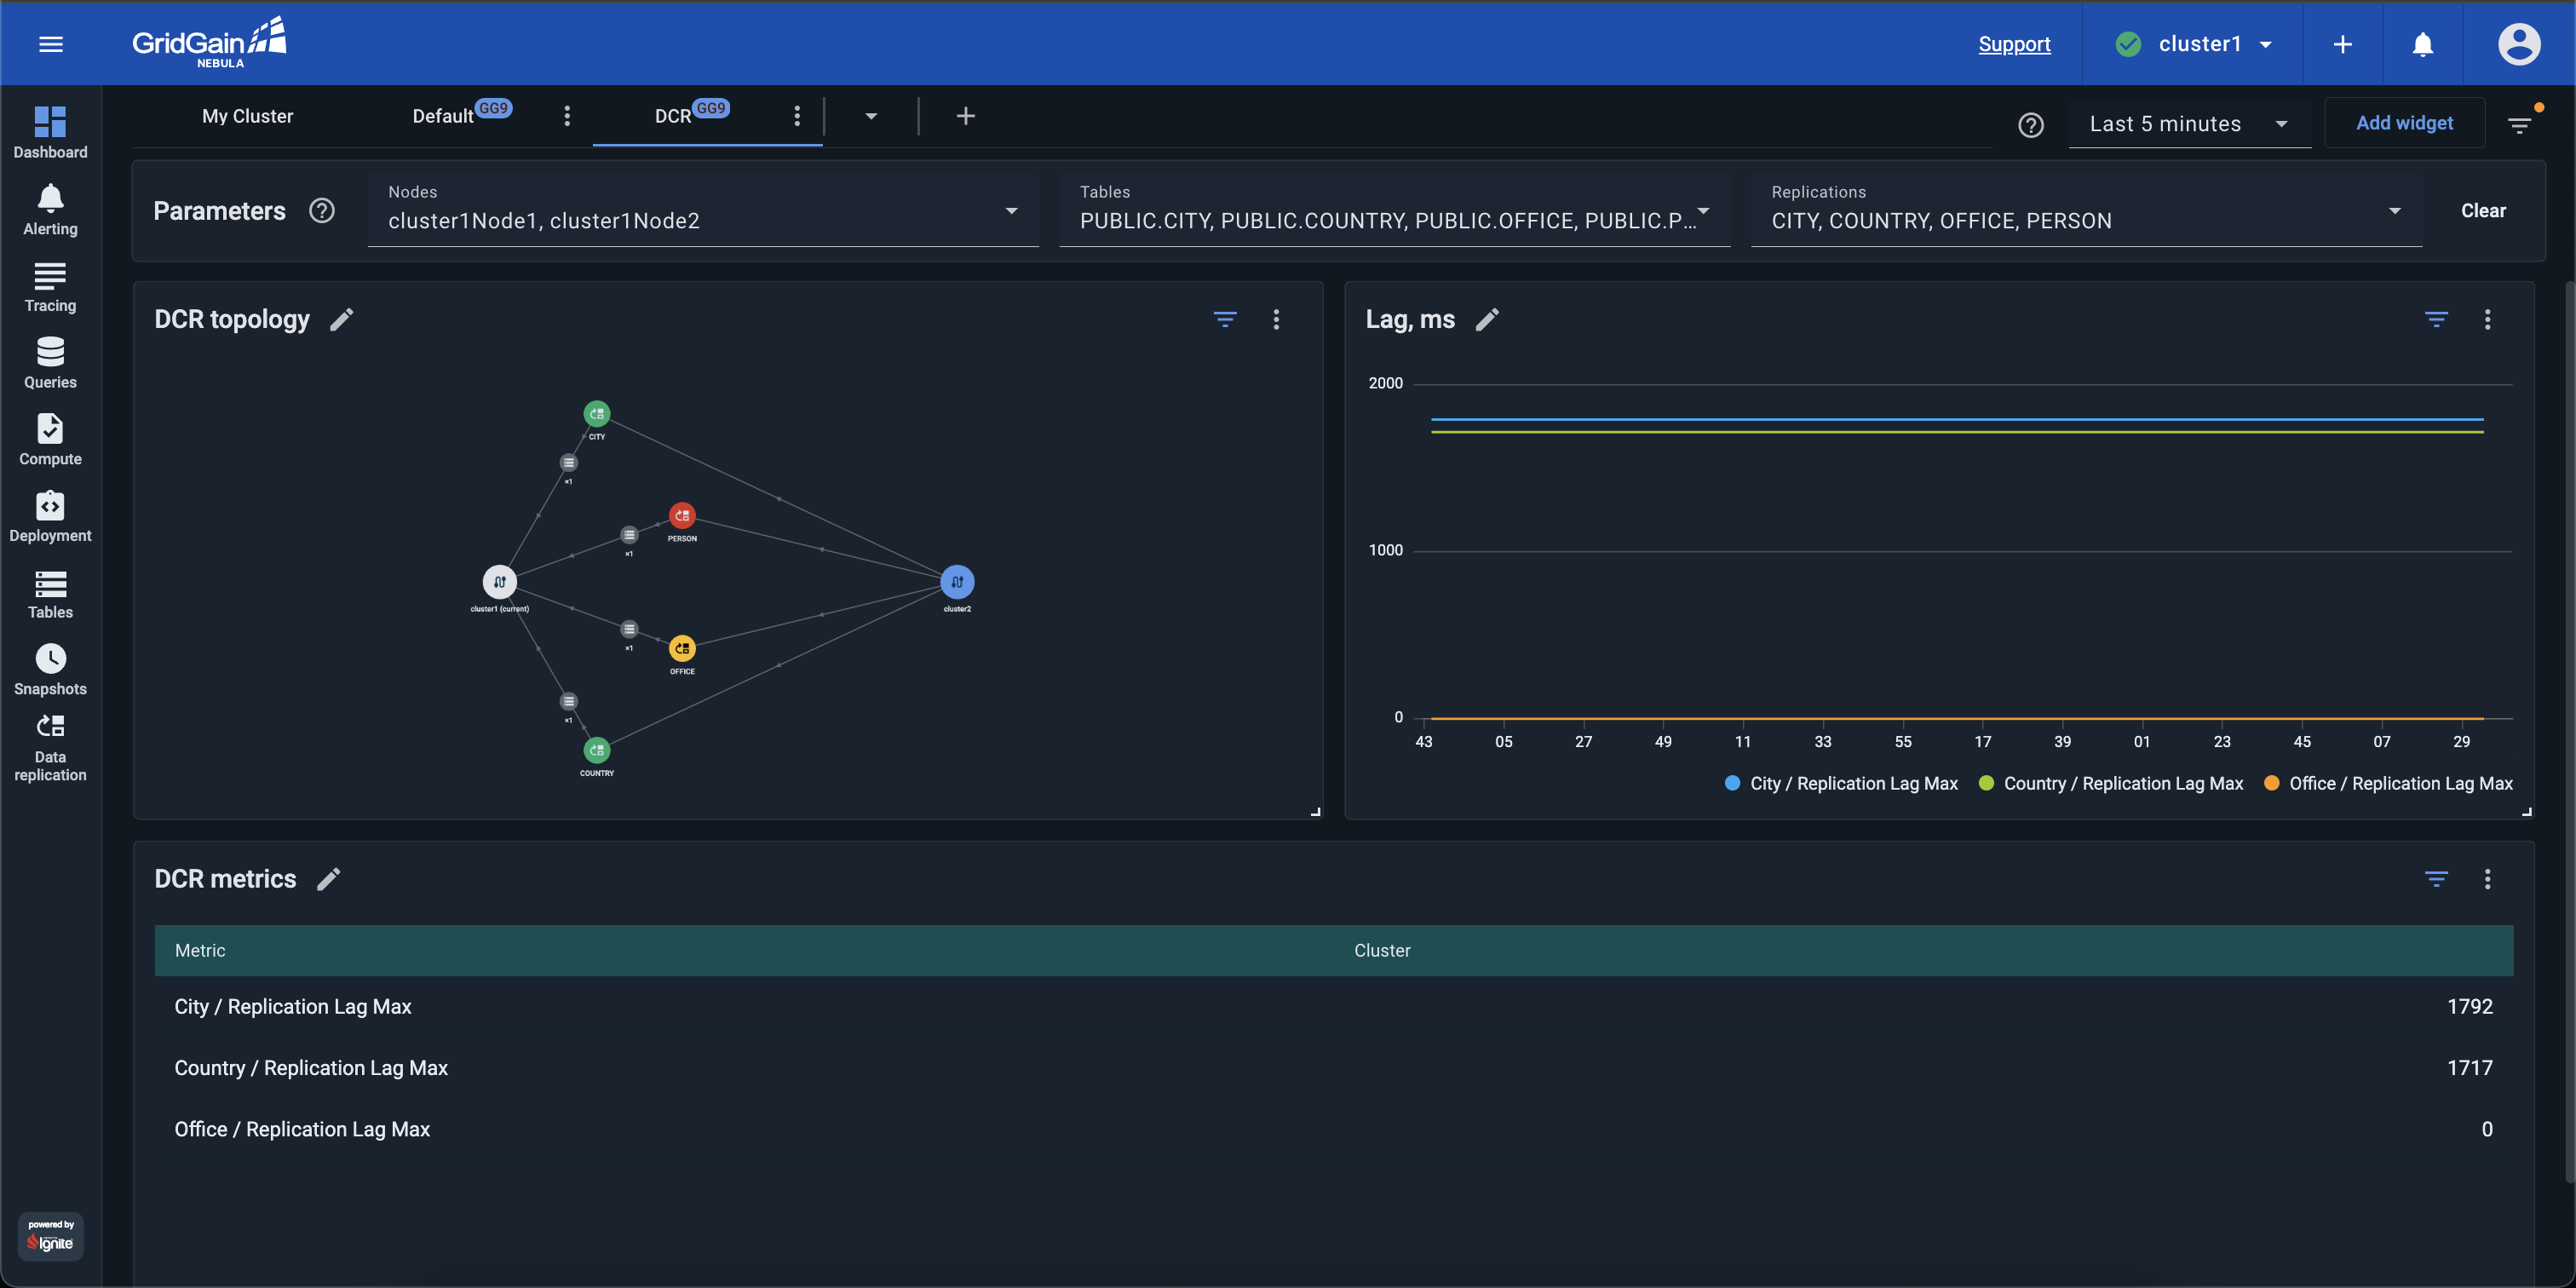Open the hamburger navigation menu
This screenshot has width=2576, height=1288.
51,44
